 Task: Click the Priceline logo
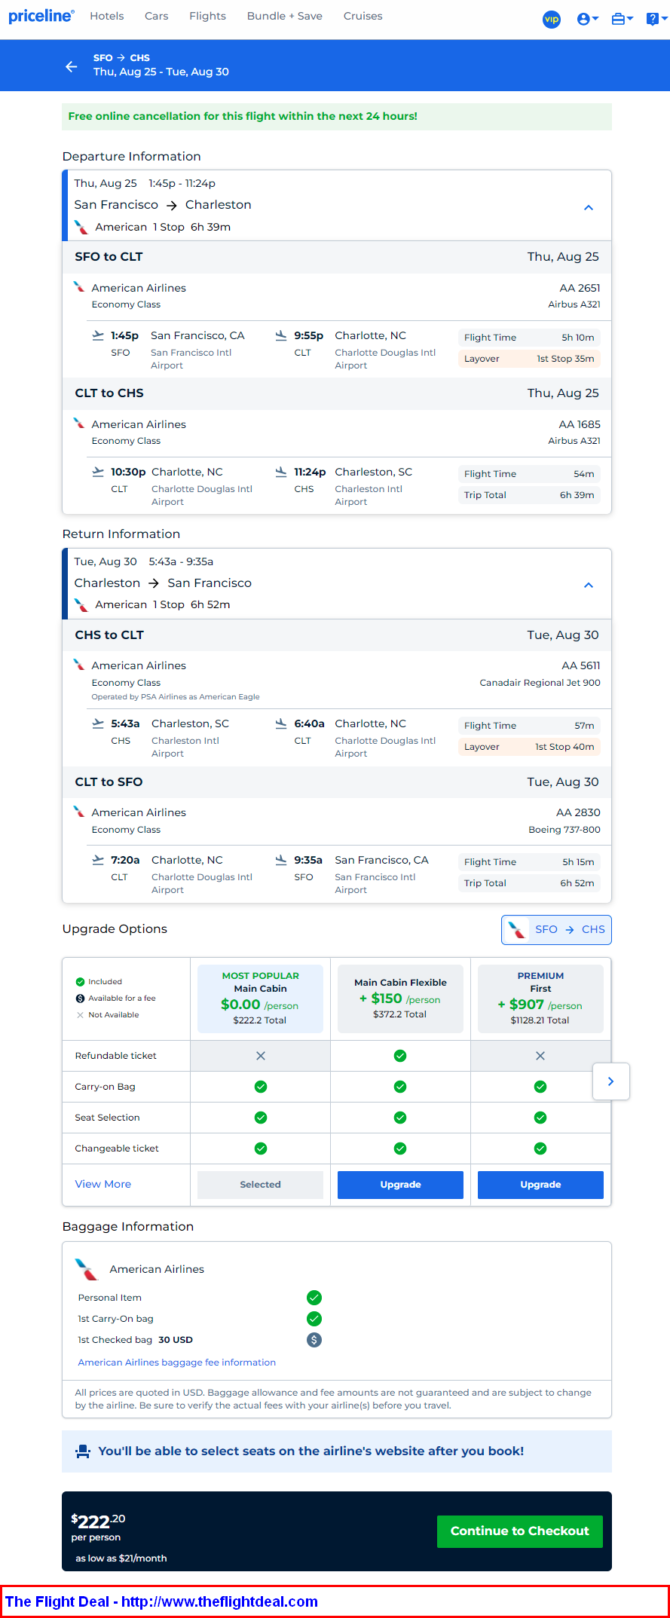[41, 16]
